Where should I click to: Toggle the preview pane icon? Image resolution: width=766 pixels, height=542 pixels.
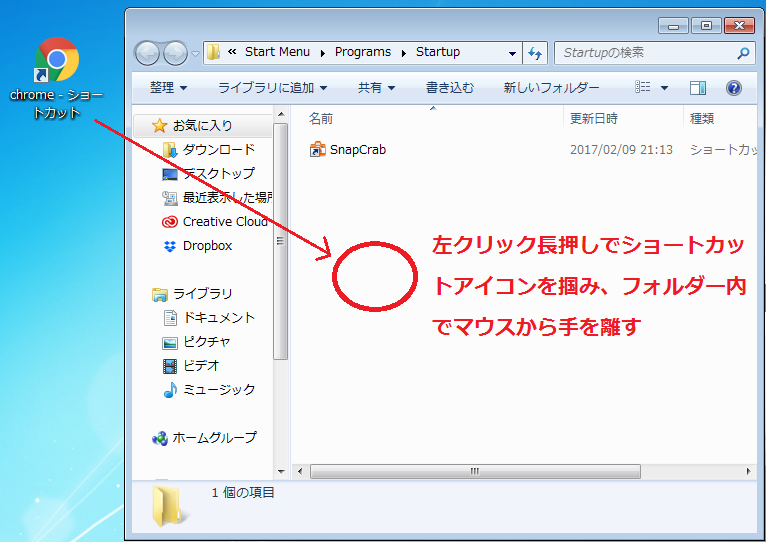click(698, 88)
